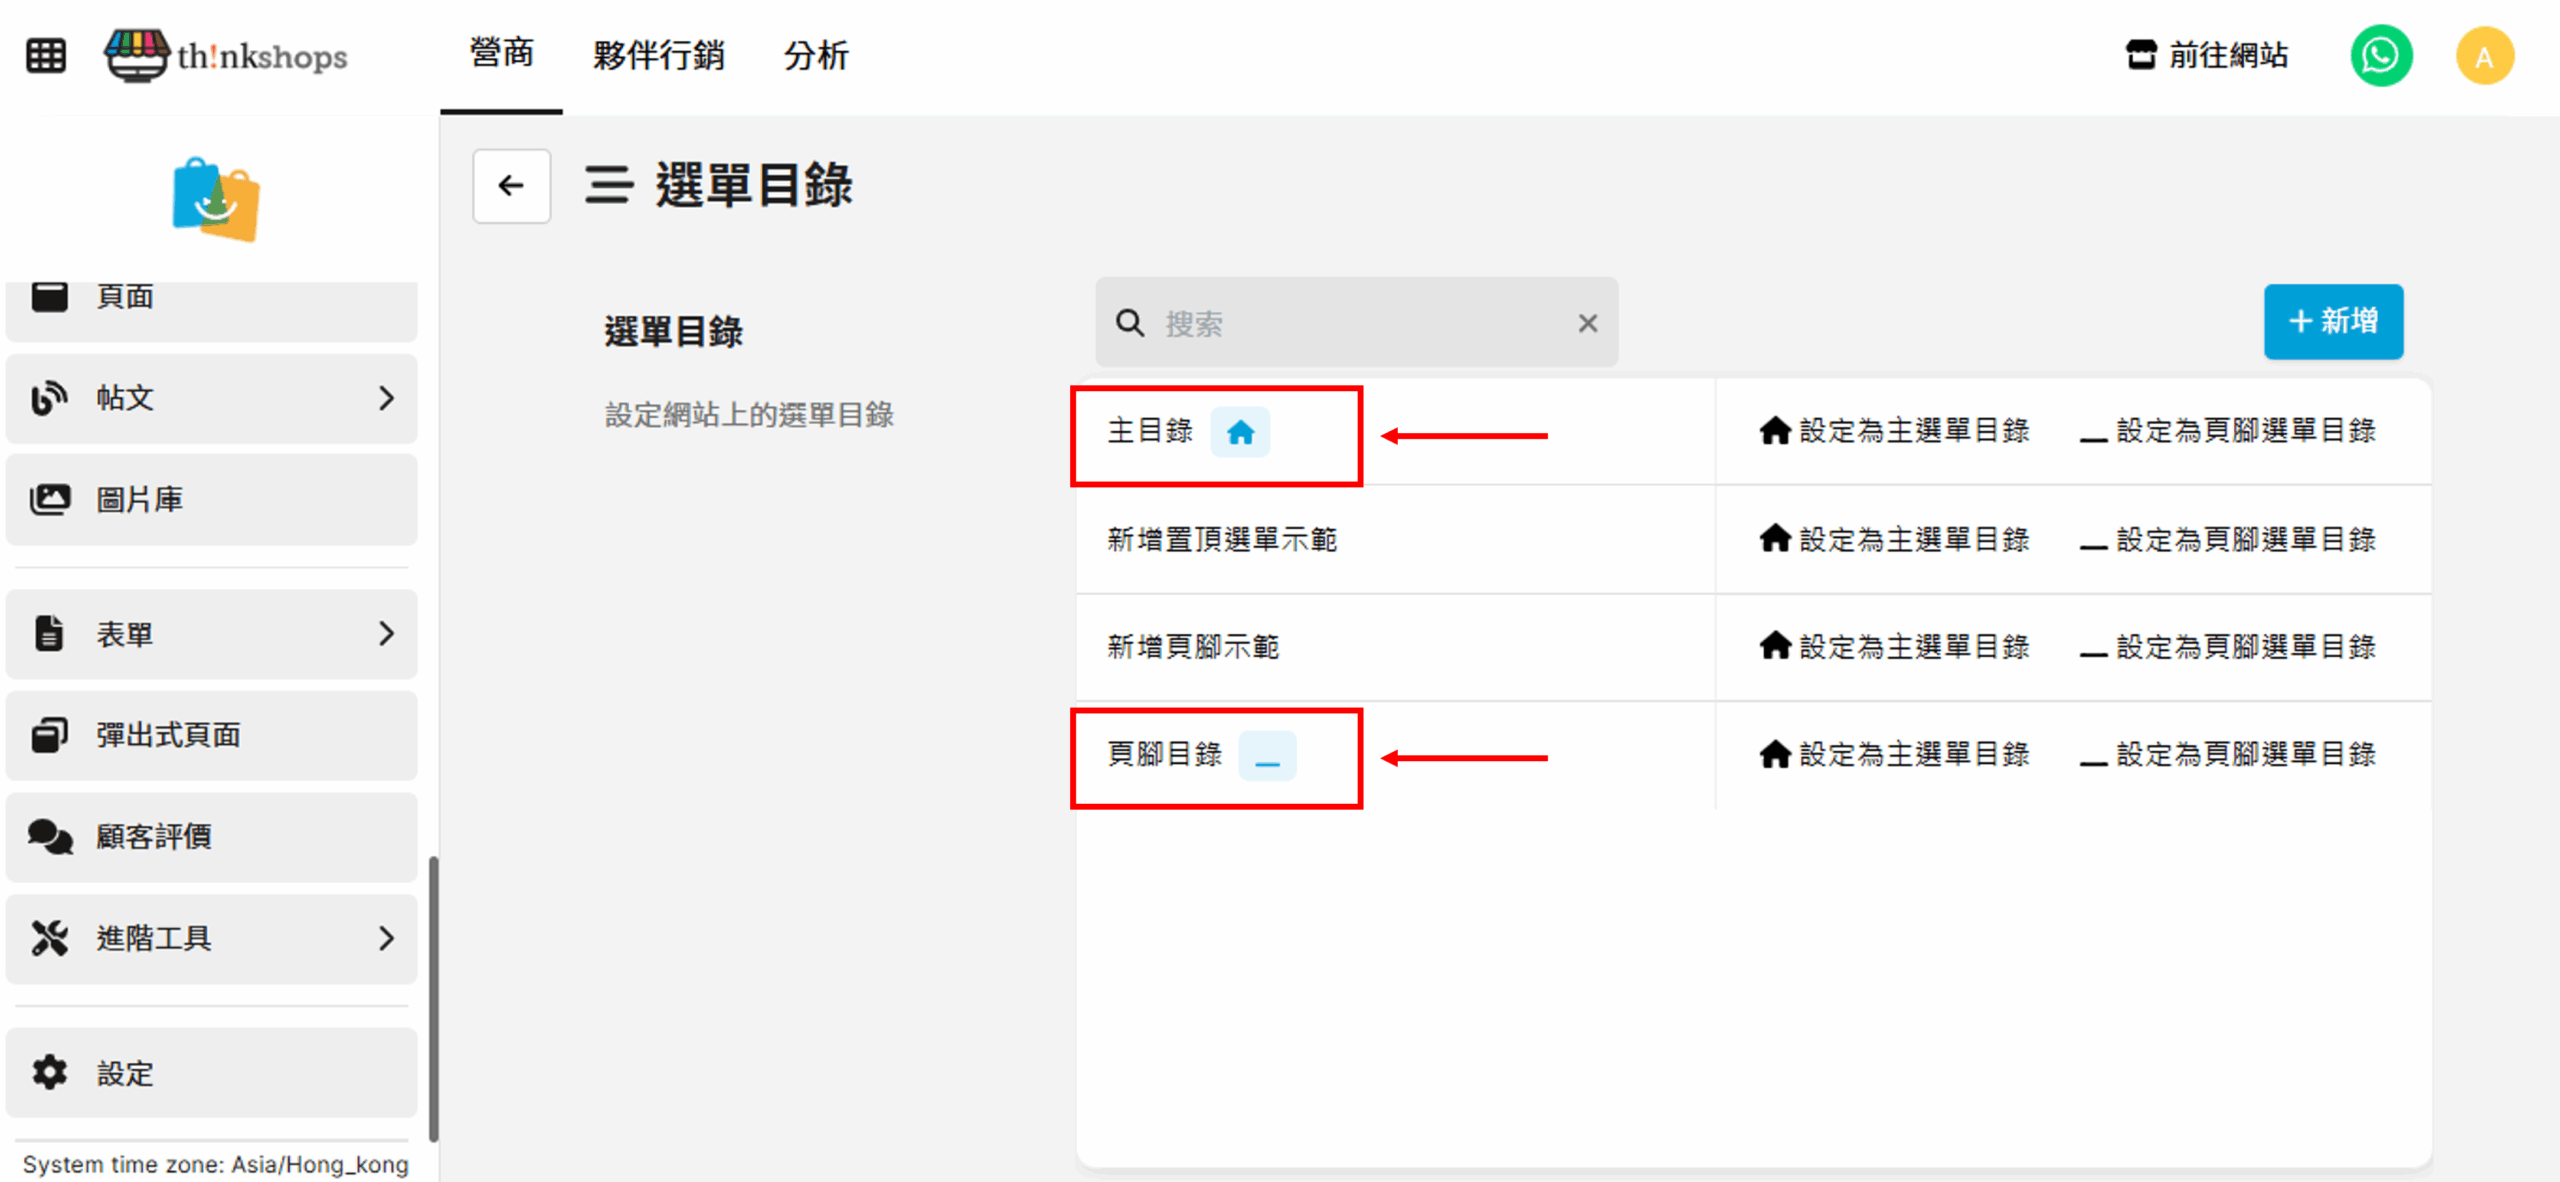Click the 新增 button
2560x1182 pixels.
2332,321
